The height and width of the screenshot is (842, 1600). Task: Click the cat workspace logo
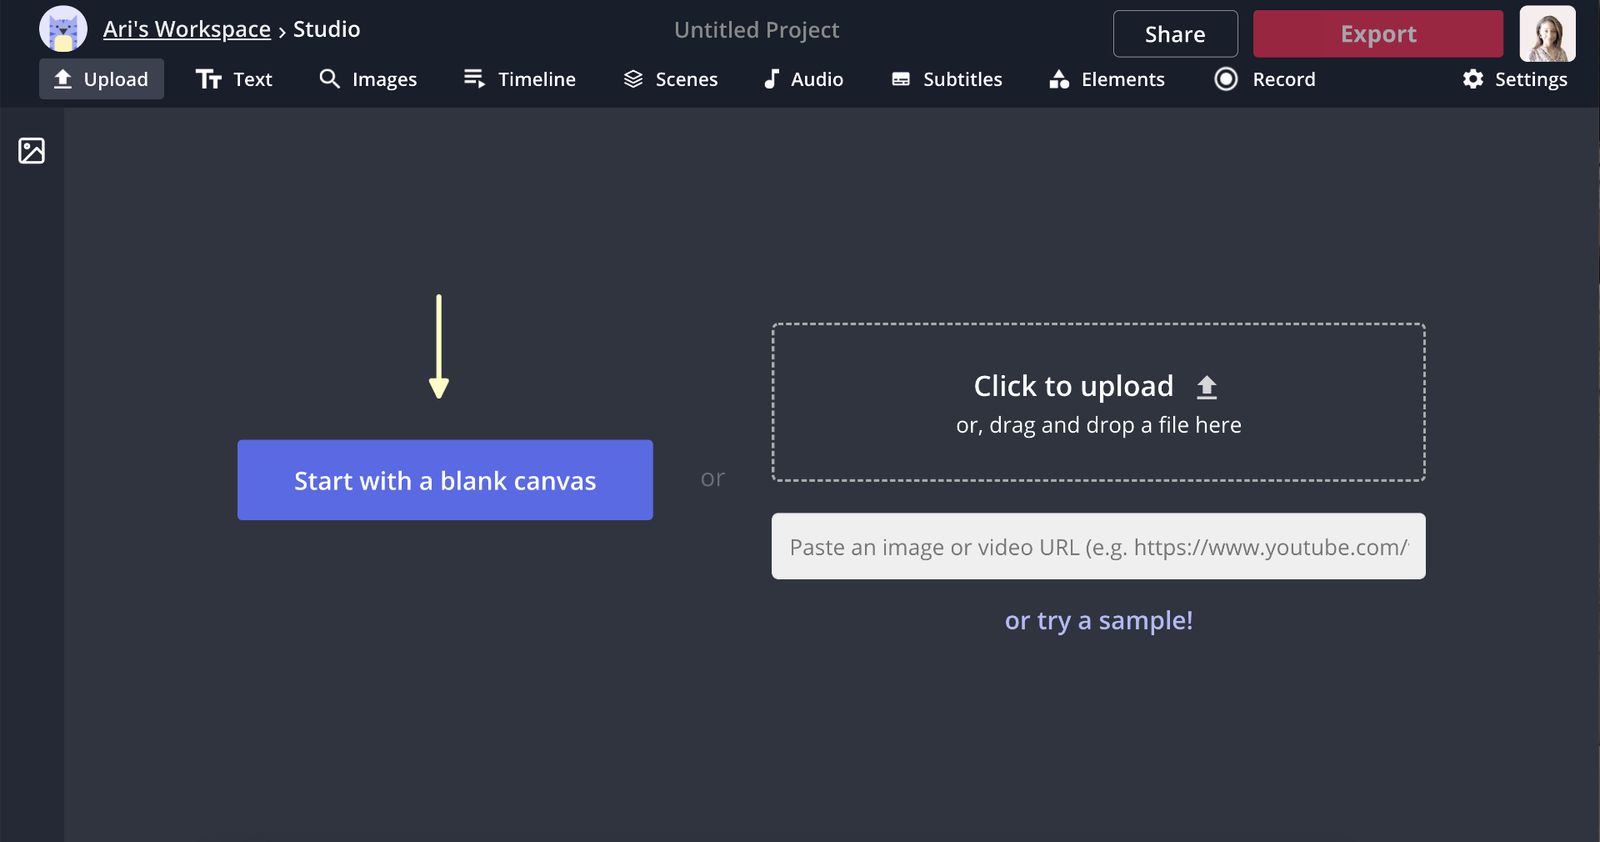(63, 29)
